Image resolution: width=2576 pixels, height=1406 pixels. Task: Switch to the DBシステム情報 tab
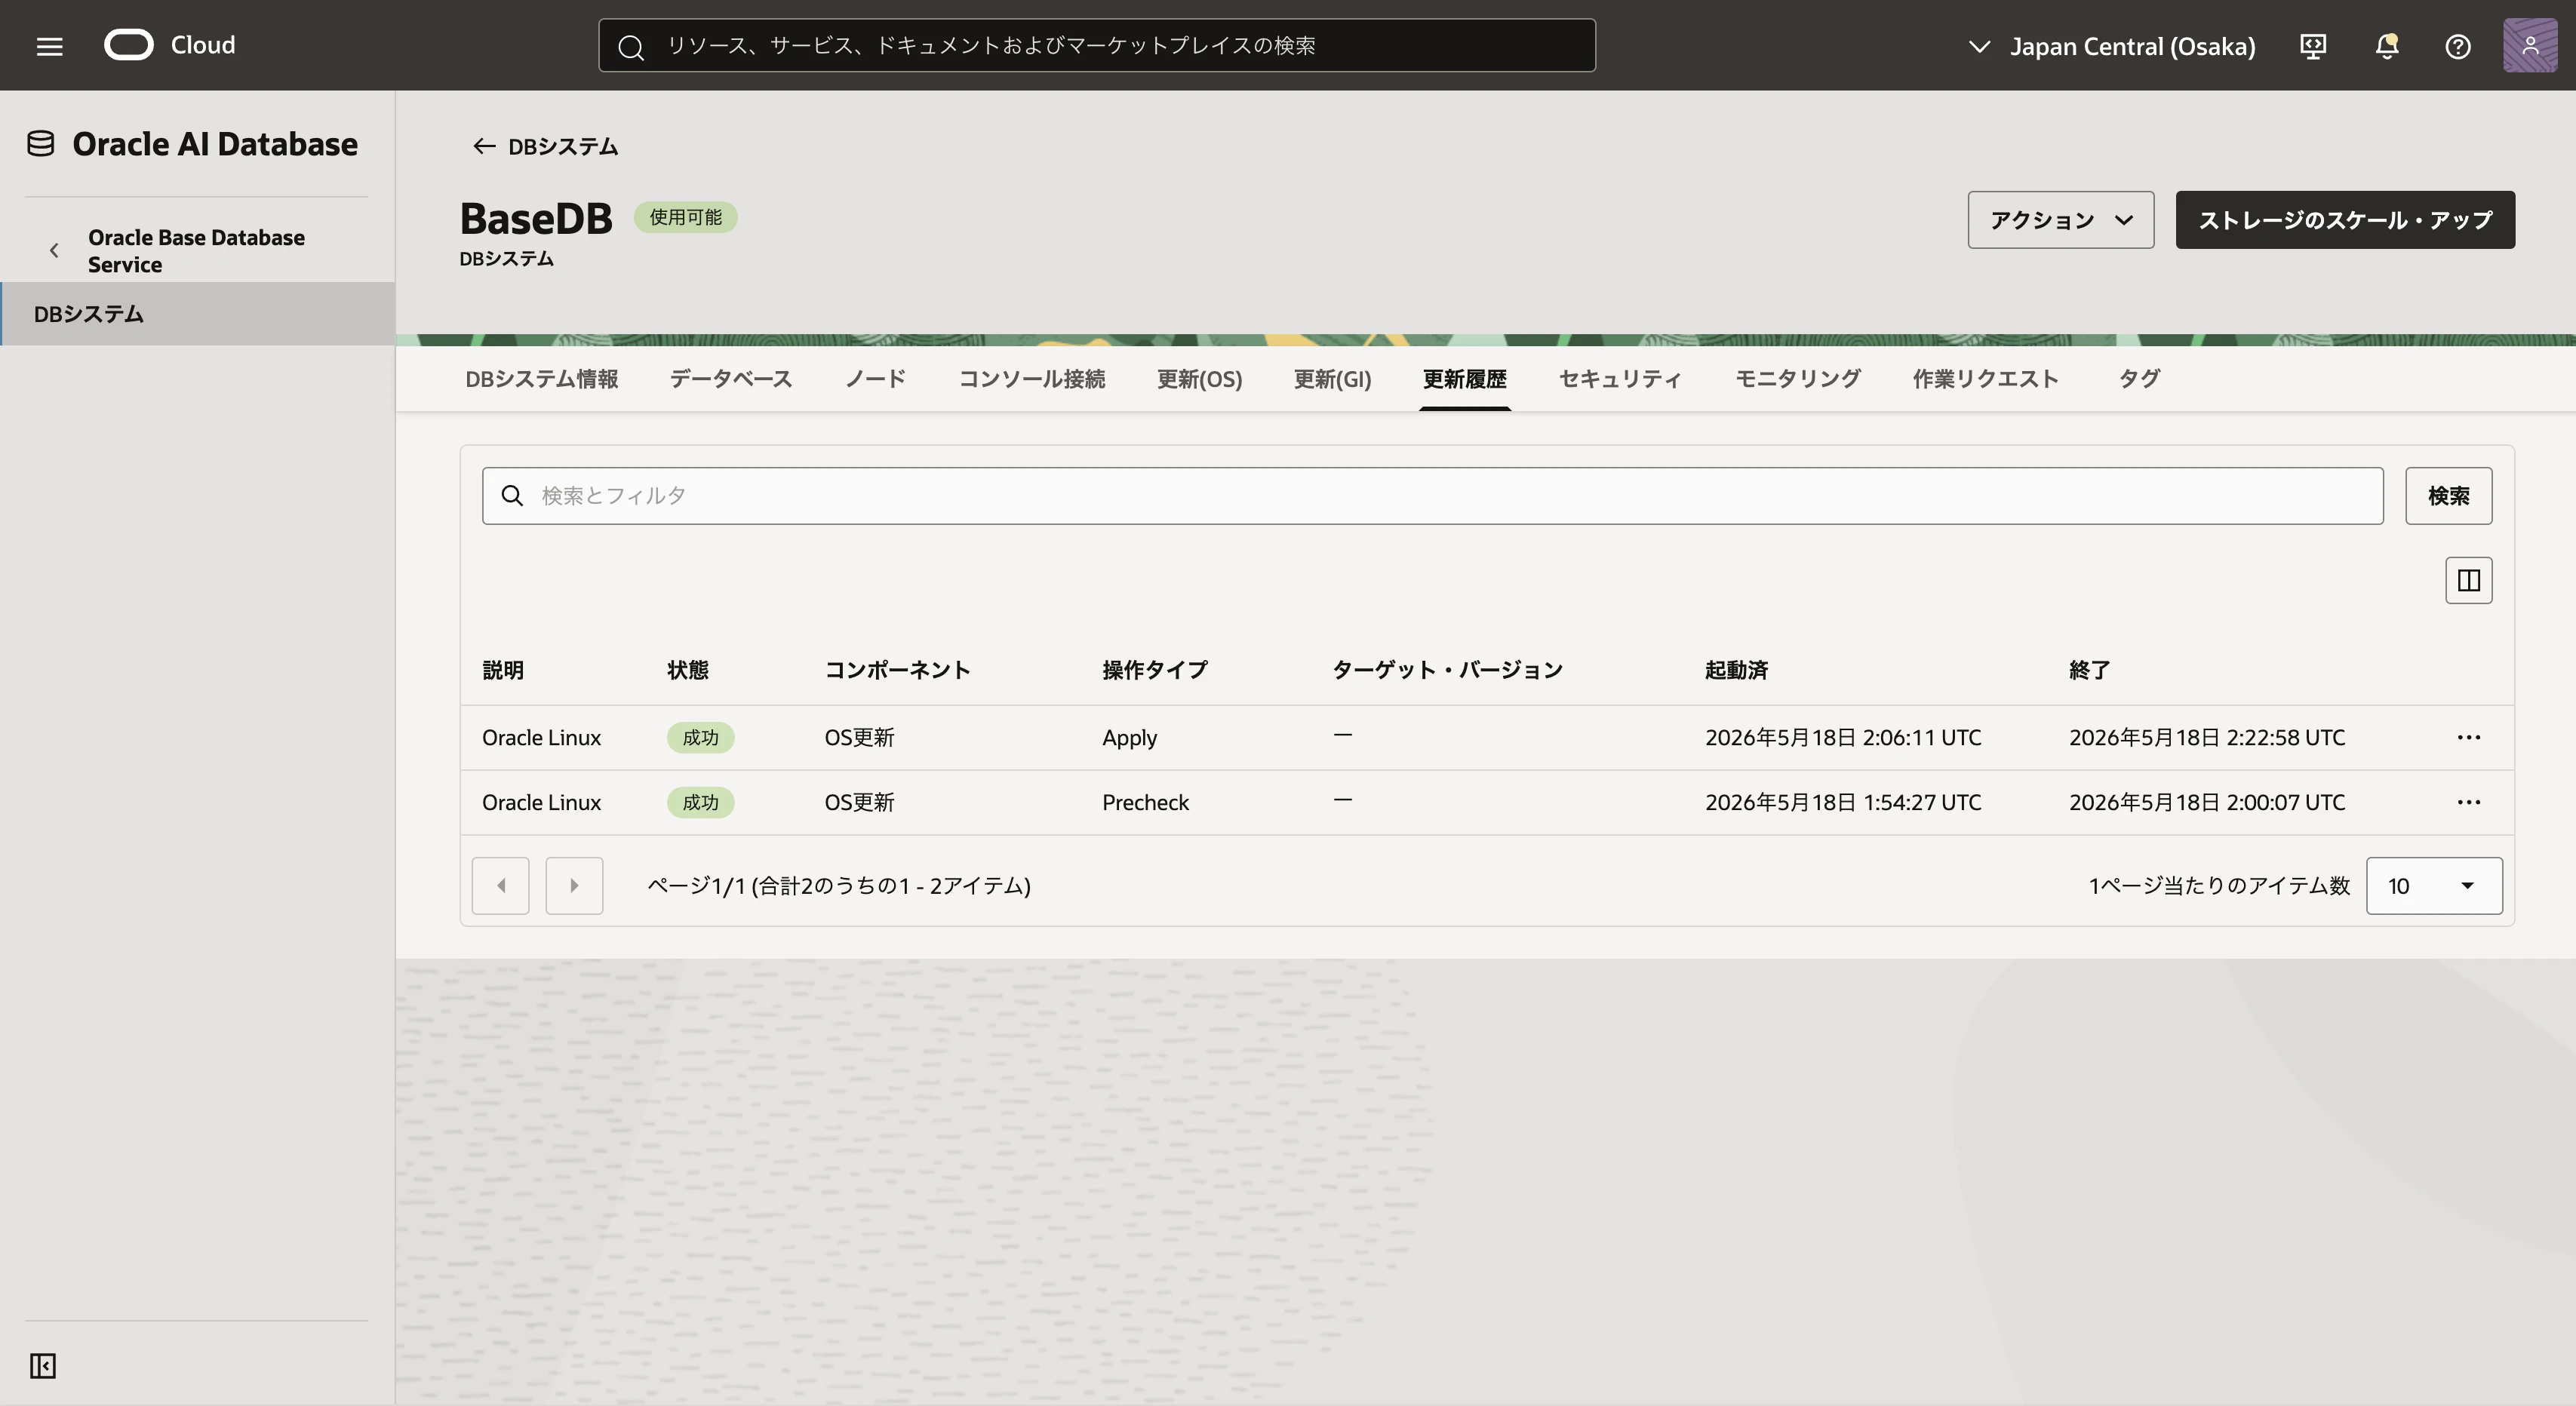tap(542, 379)
